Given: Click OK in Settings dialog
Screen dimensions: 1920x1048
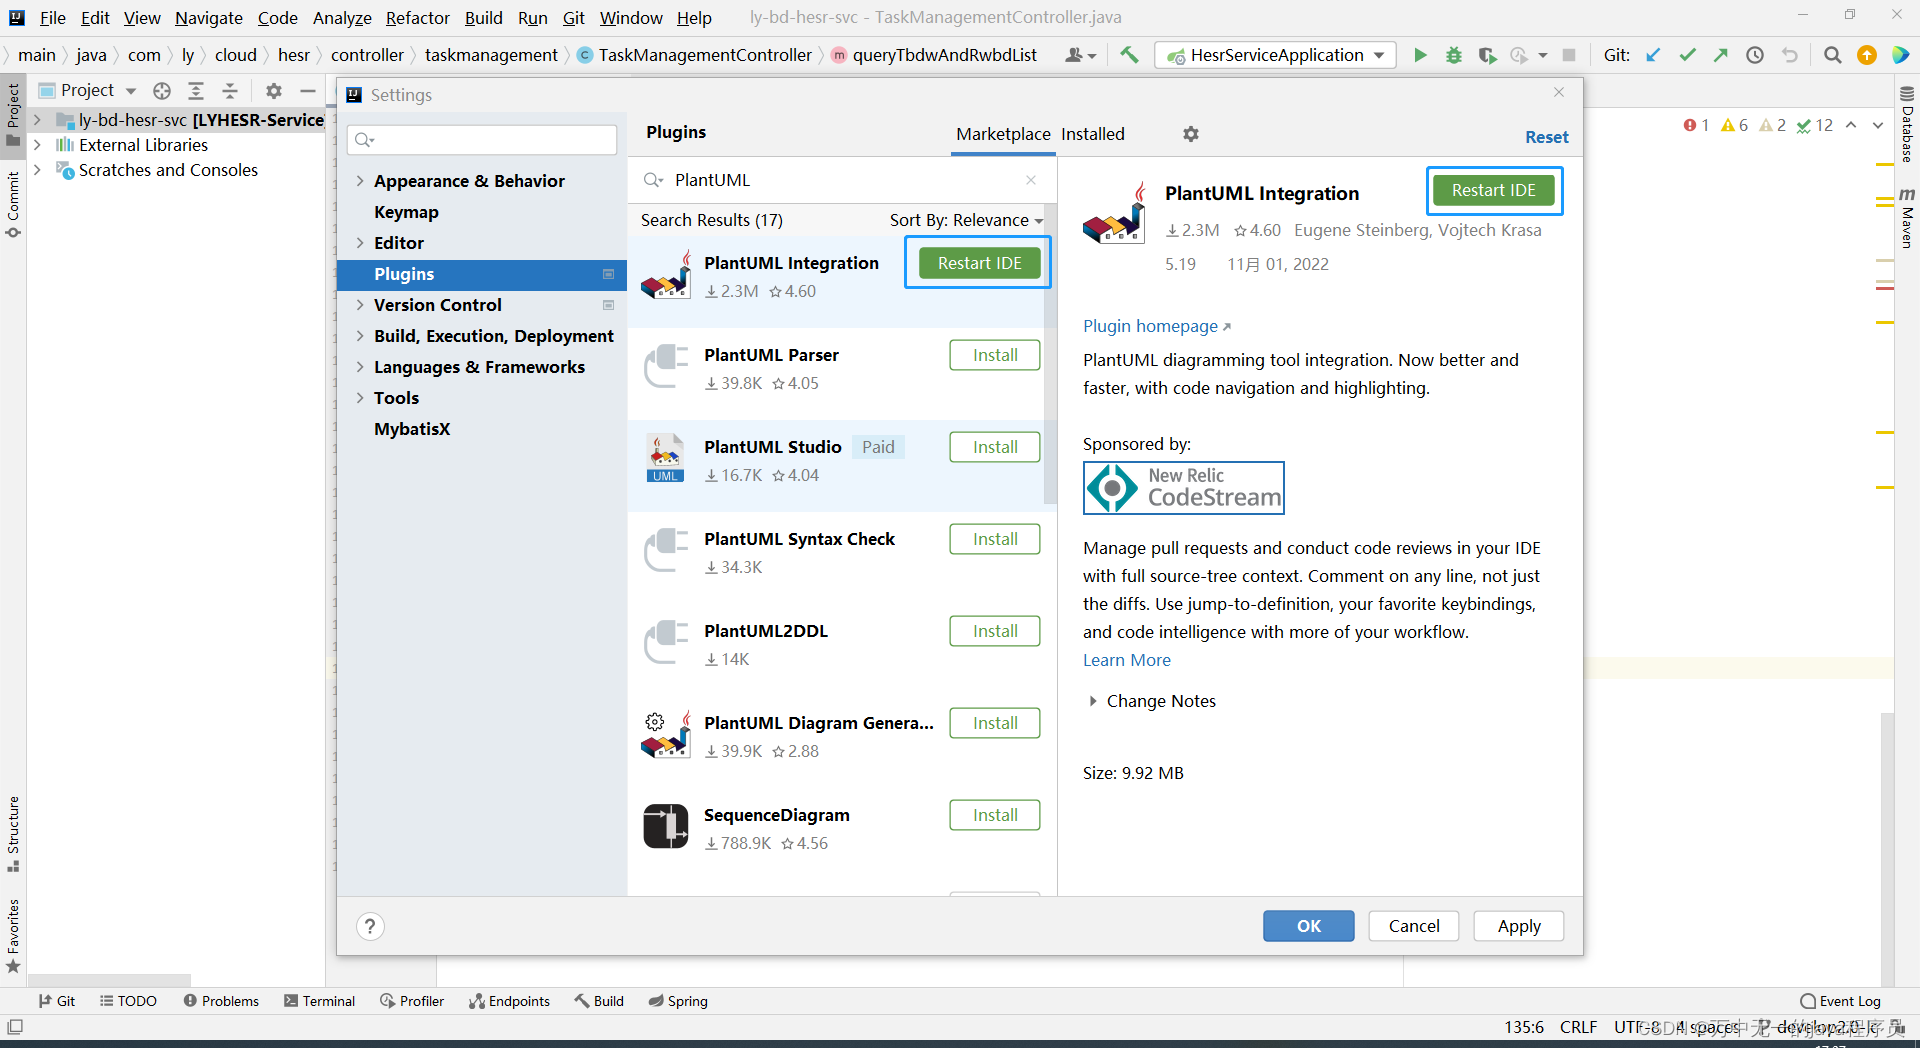Looking at the screenshot, I should tap(1308, 926).
